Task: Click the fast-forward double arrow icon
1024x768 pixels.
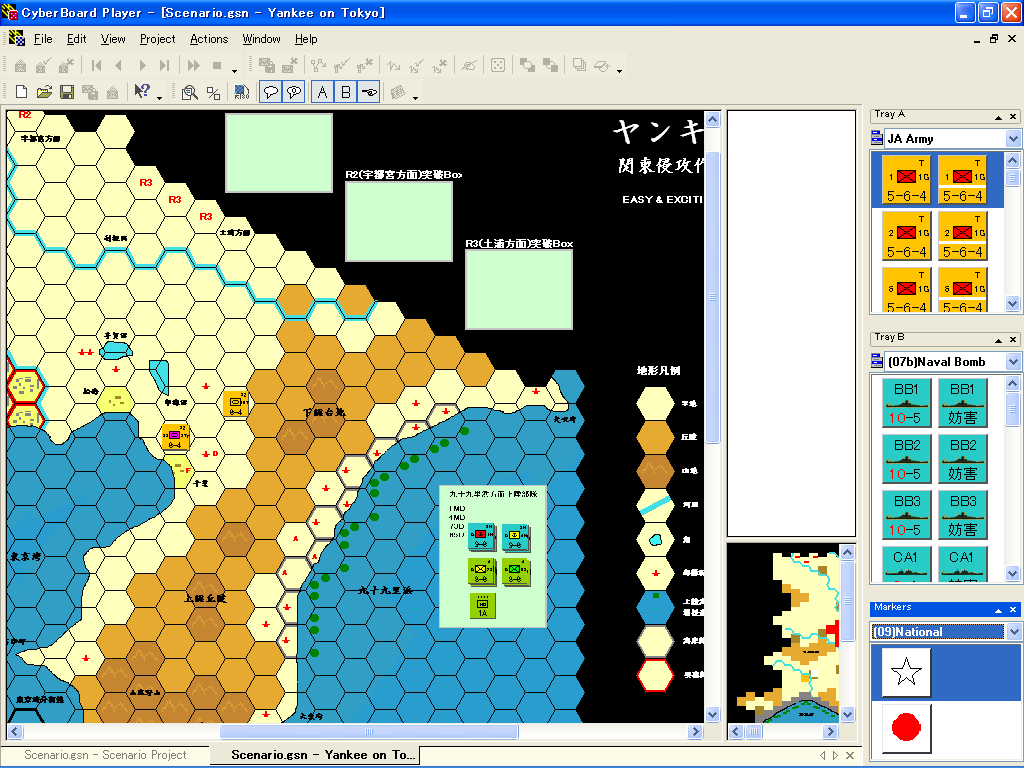Action: point(193,65)
